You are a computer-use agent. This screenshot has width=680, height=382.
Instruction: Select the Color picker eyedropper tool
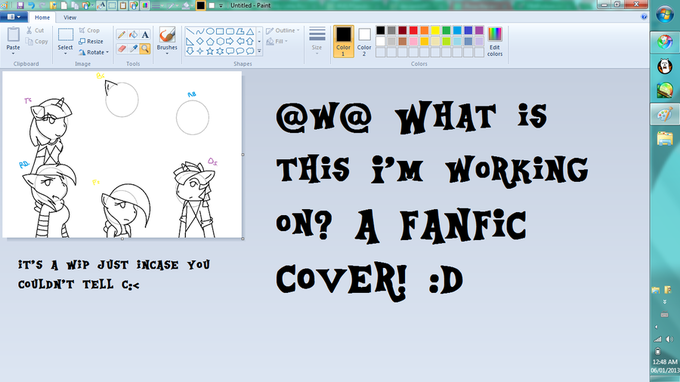[134, 48]
